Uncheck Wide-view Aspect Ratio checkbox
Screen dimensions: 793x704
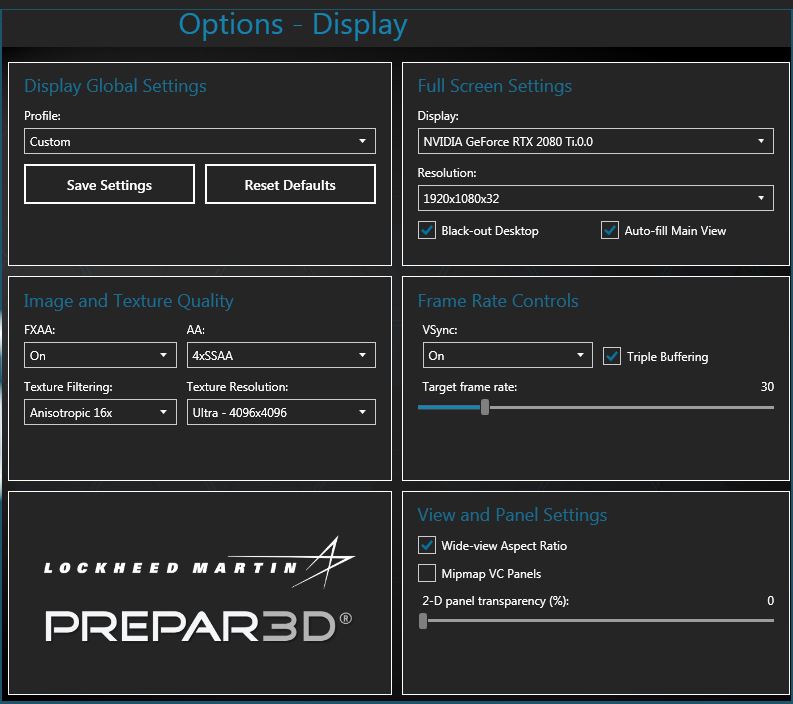pos(427,545)
